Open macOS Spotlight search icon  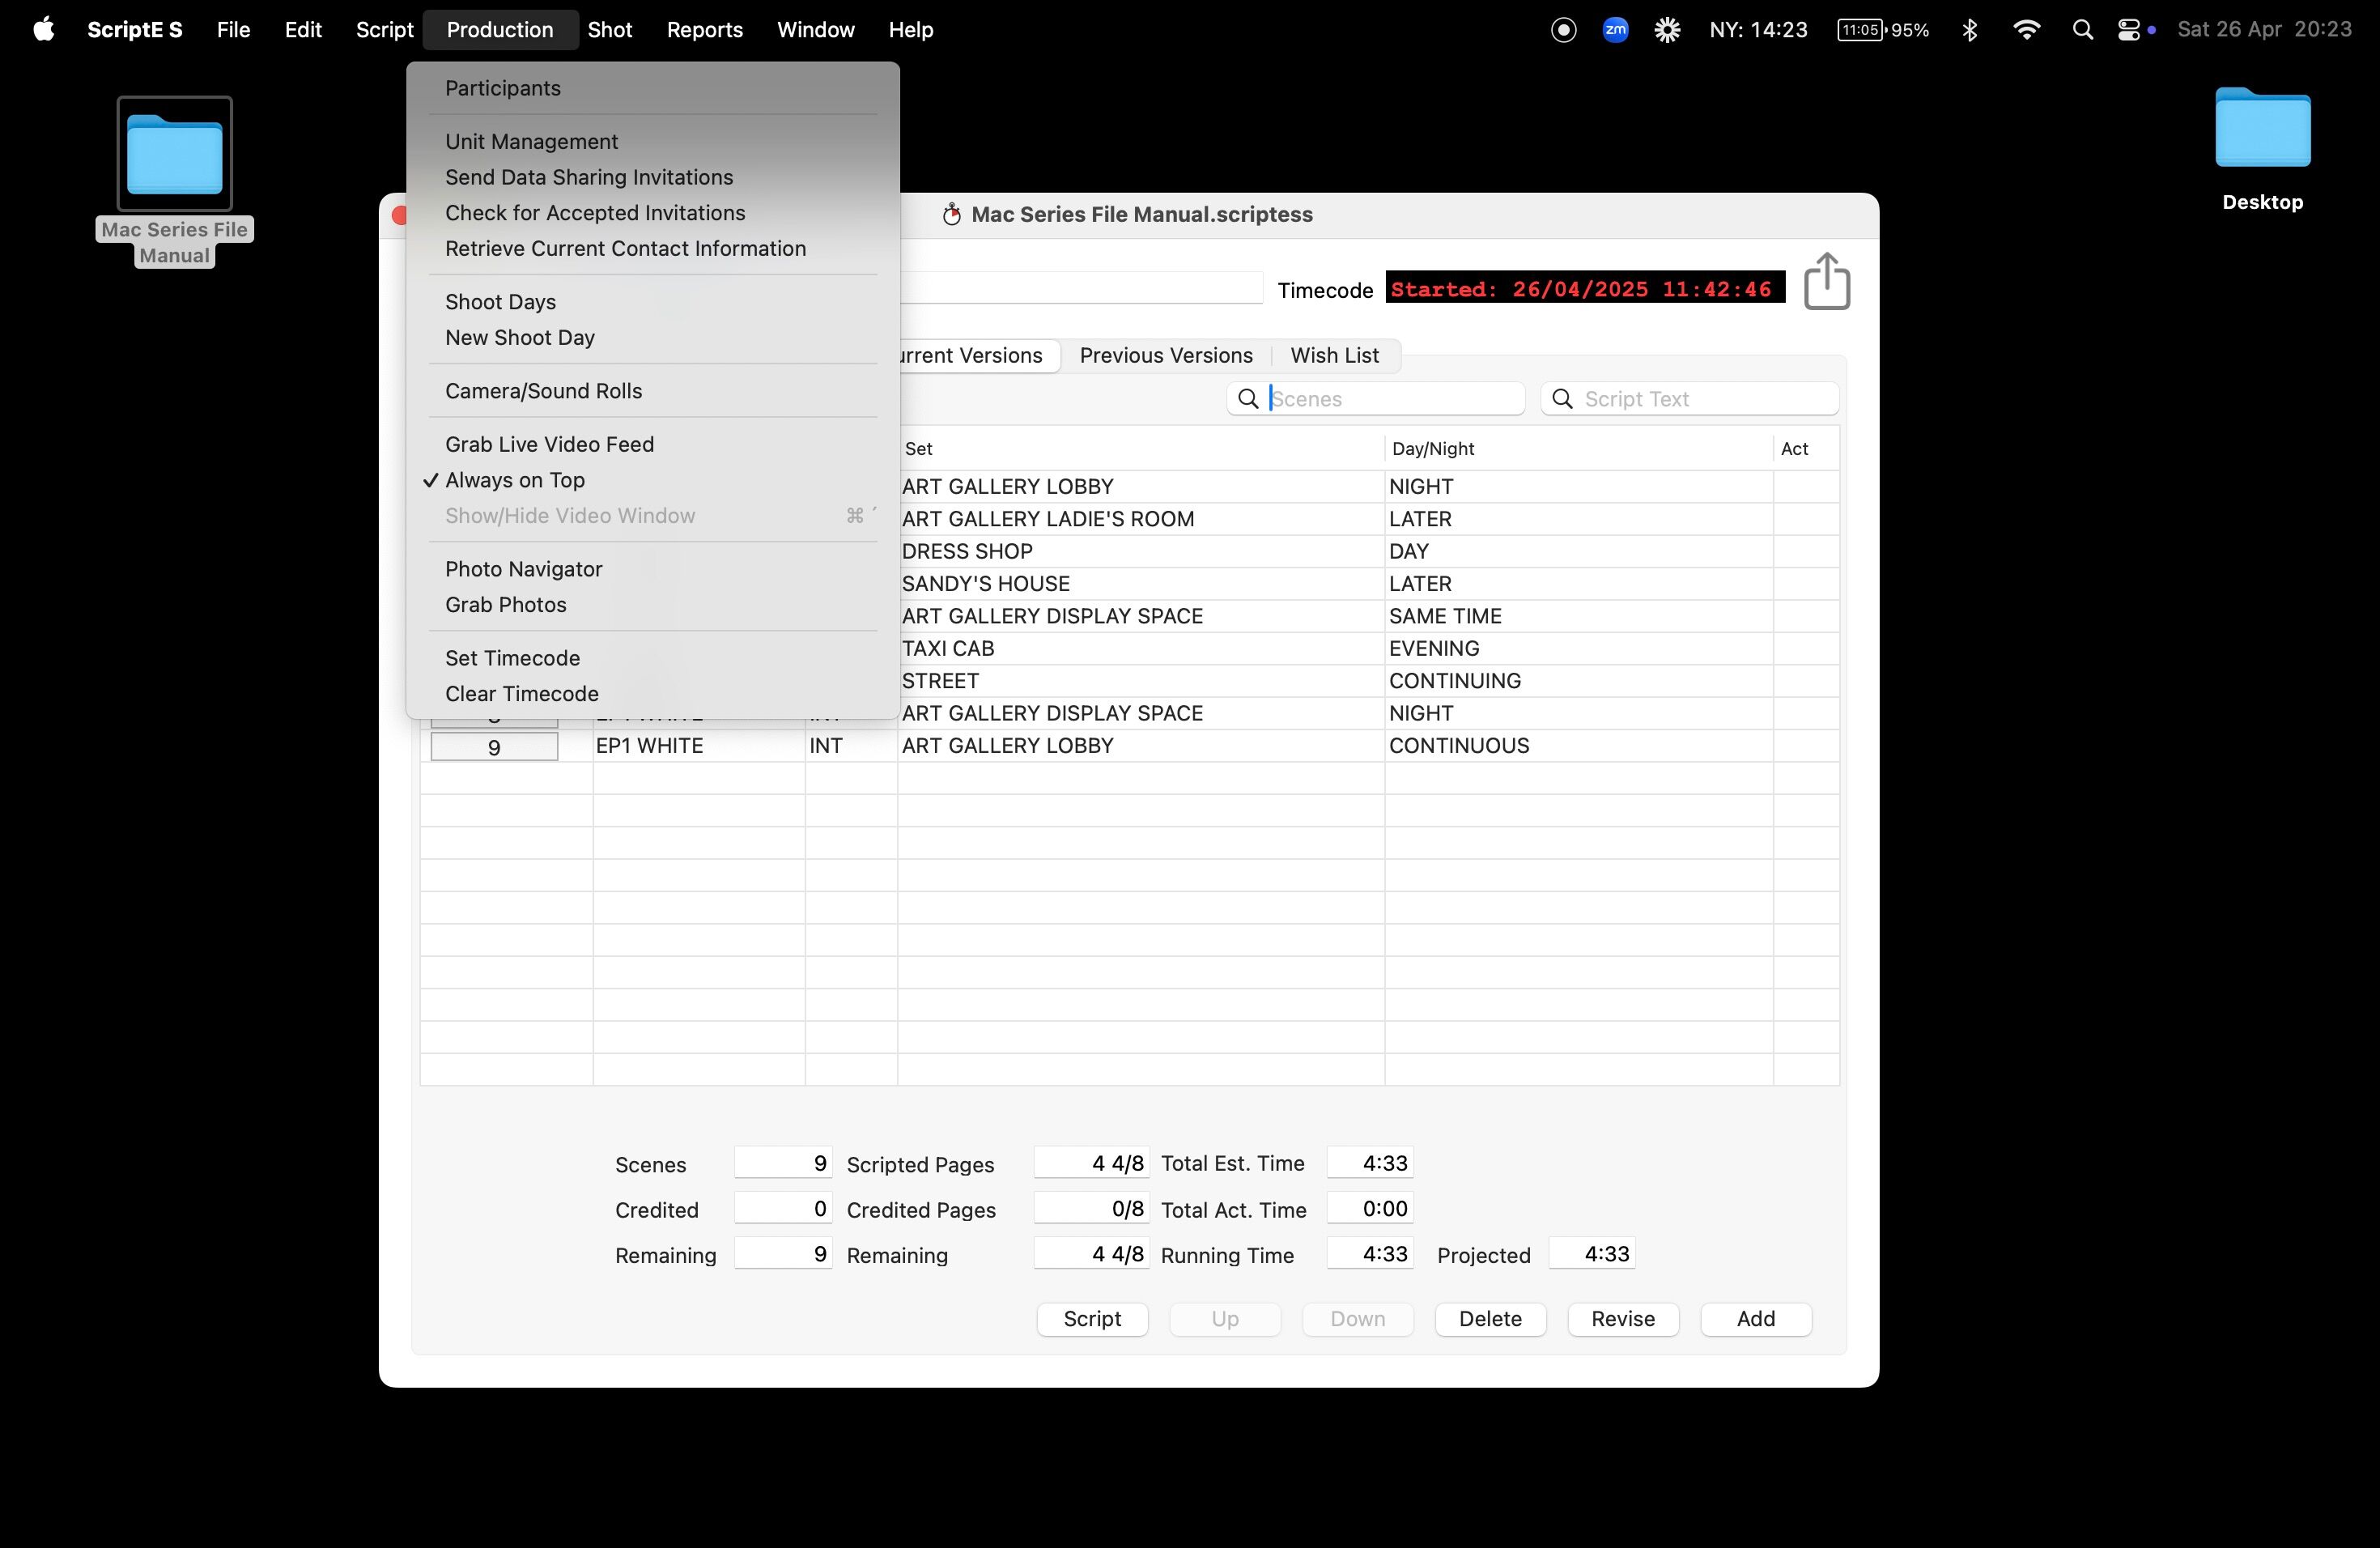(x=2082, y=30)
